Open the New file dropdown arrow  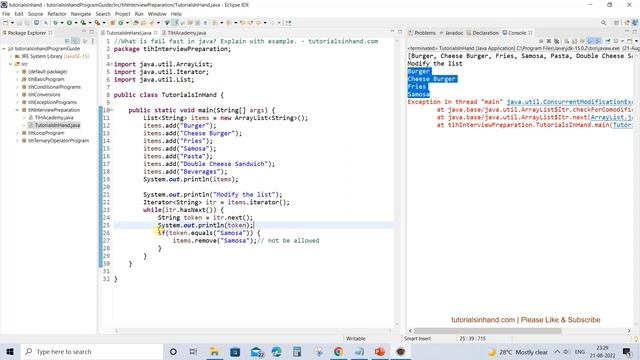tap(12, 22)
